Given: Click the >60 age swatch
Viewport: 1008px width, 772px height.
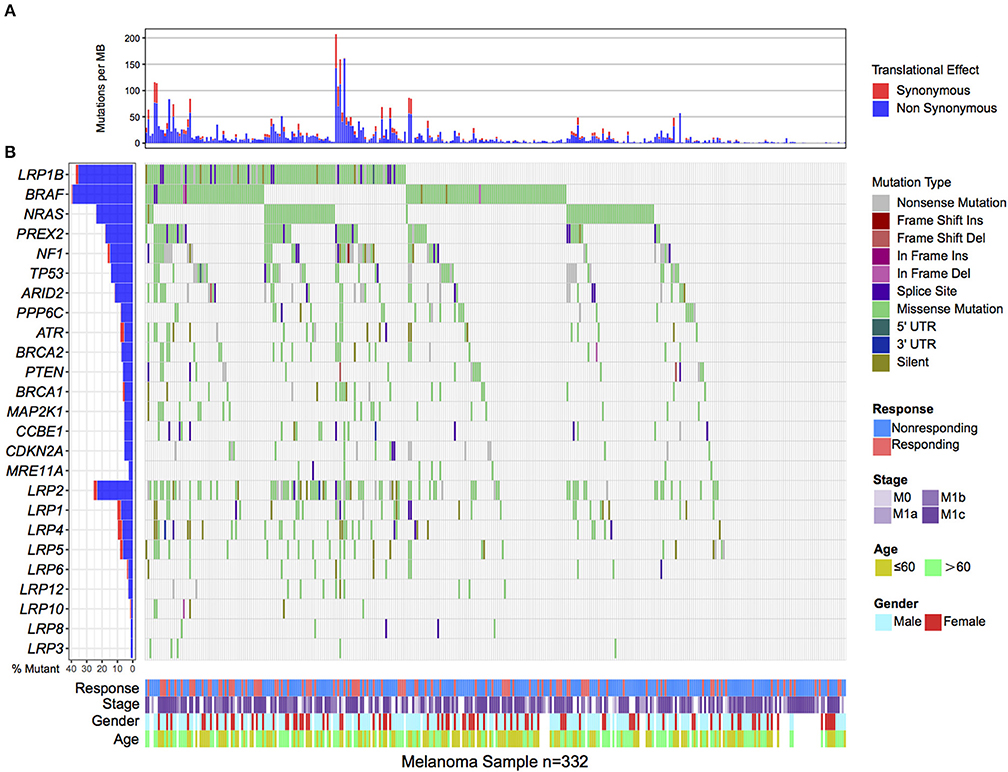Looking at the screenshot, I should (933, 568).
